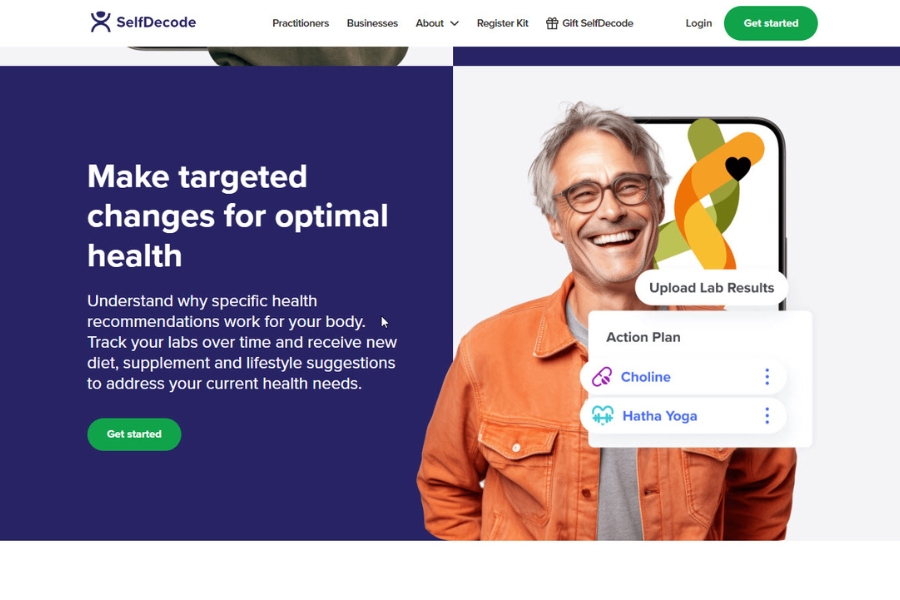This screenshot has width=900, height=600.
Task: Go to the Practitioners page
Action: 300,23
